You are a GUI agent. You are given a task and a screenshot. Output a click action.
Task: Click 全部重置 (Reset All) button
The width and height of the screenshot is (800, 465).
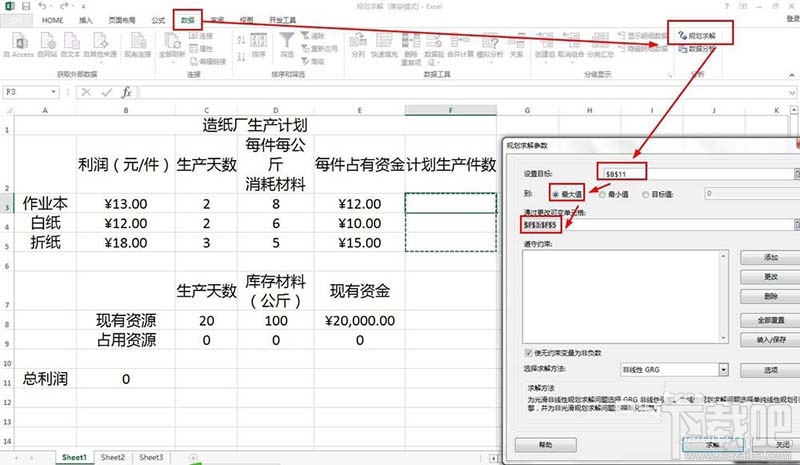click(770, 320)
